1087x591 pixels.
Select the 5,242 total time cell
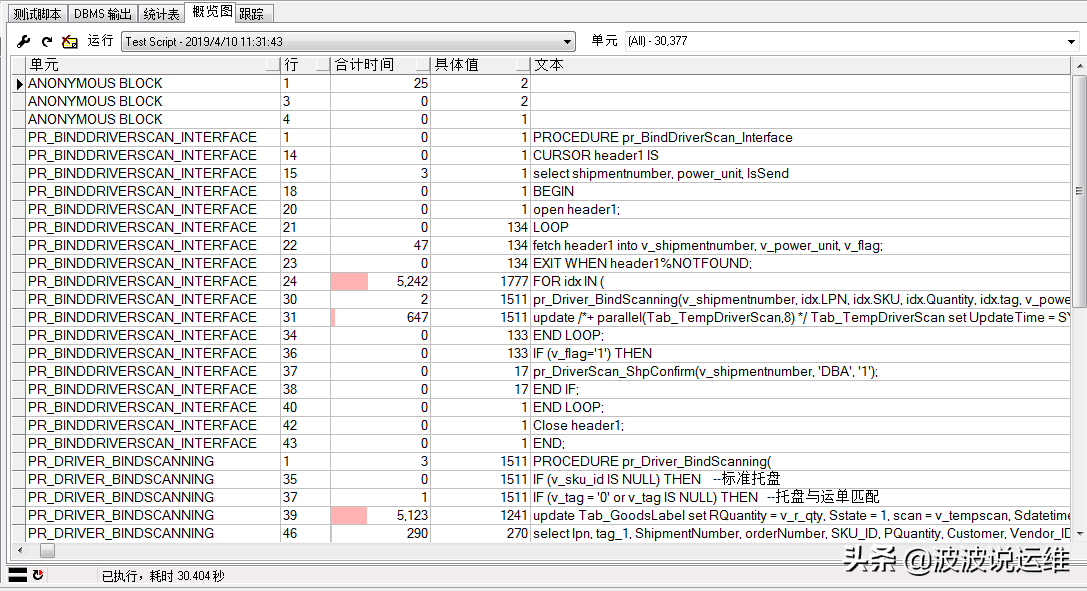[380, 281]
